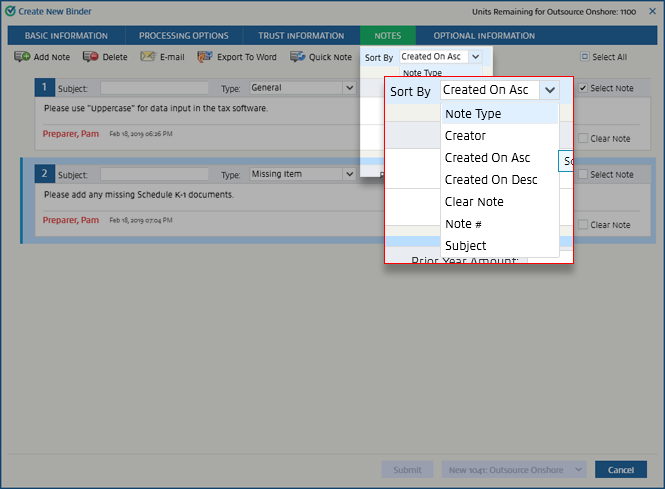This screenshot has width=665, height=489.
Task: Click the Delete note icon
Action: tap(90, 57)
